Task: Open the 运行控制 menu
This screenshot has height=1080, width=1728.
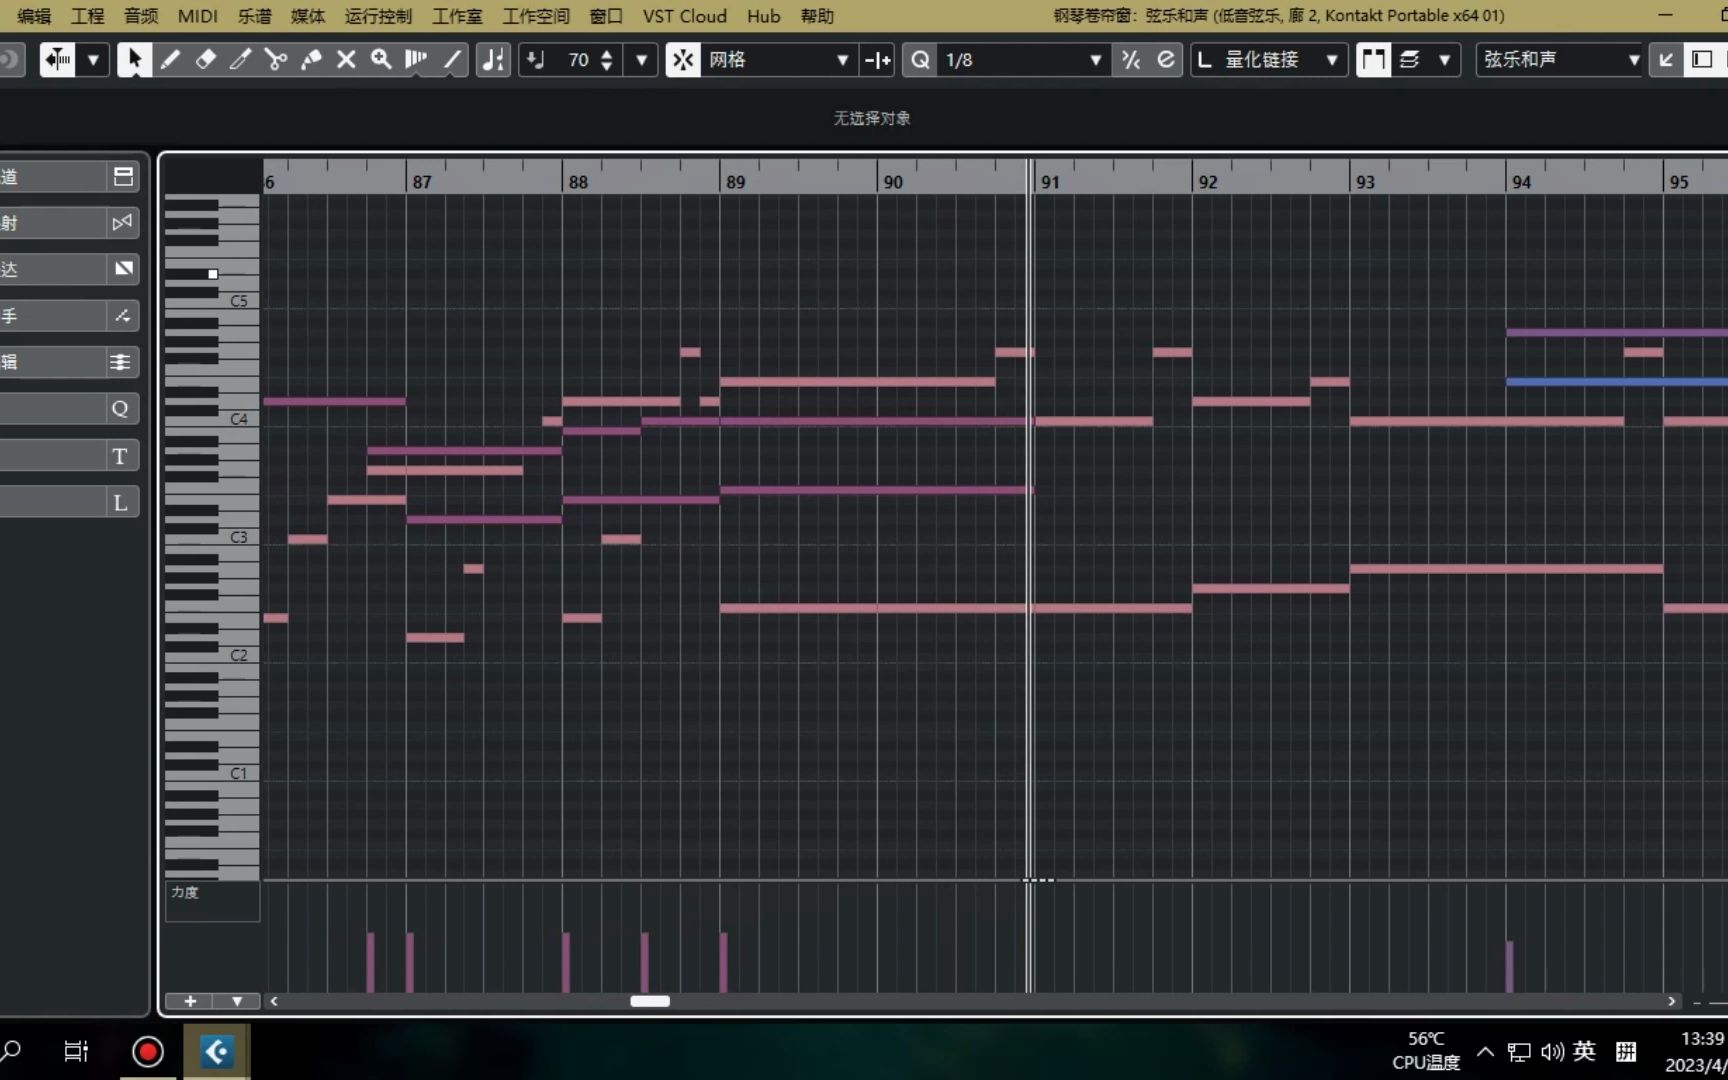Action: click(378, 16)
